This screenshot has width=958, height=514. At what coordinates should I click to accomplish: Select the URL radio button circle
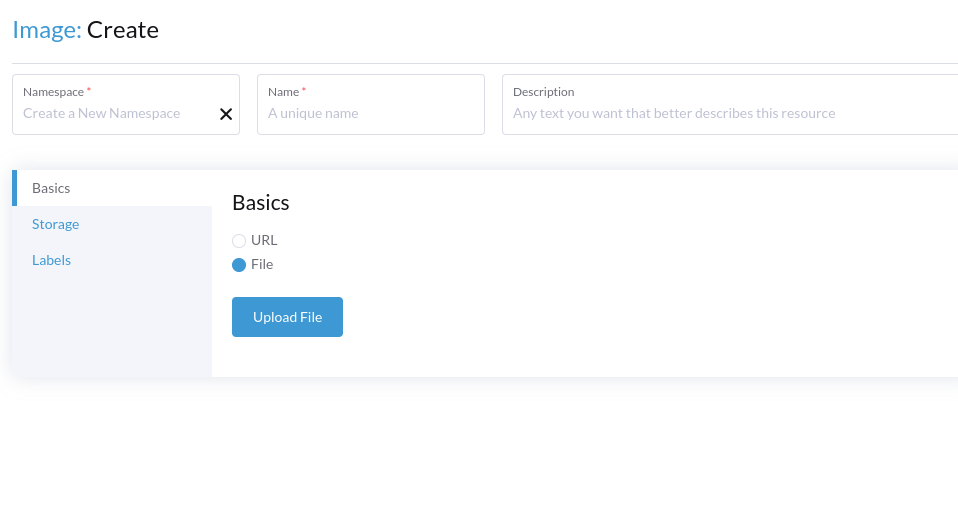239,241
